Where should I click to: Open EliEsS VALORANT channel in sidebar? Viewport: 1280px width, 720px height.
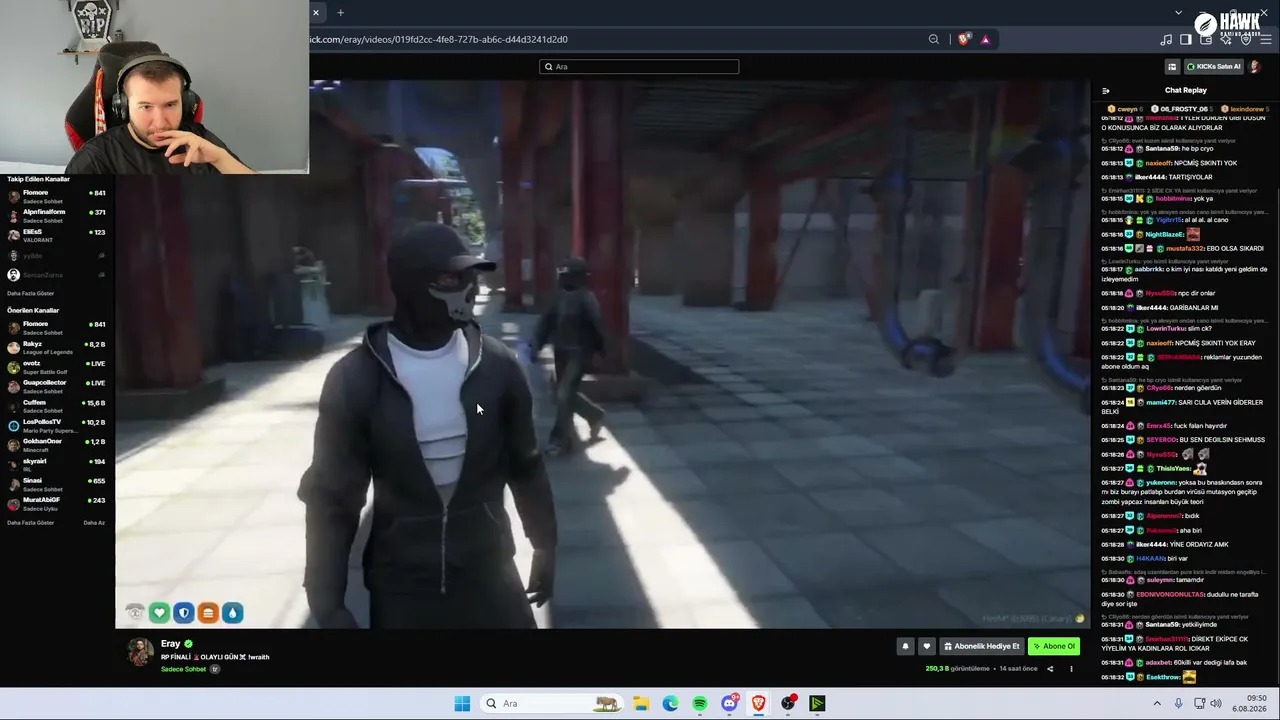[x=57, y=235]
